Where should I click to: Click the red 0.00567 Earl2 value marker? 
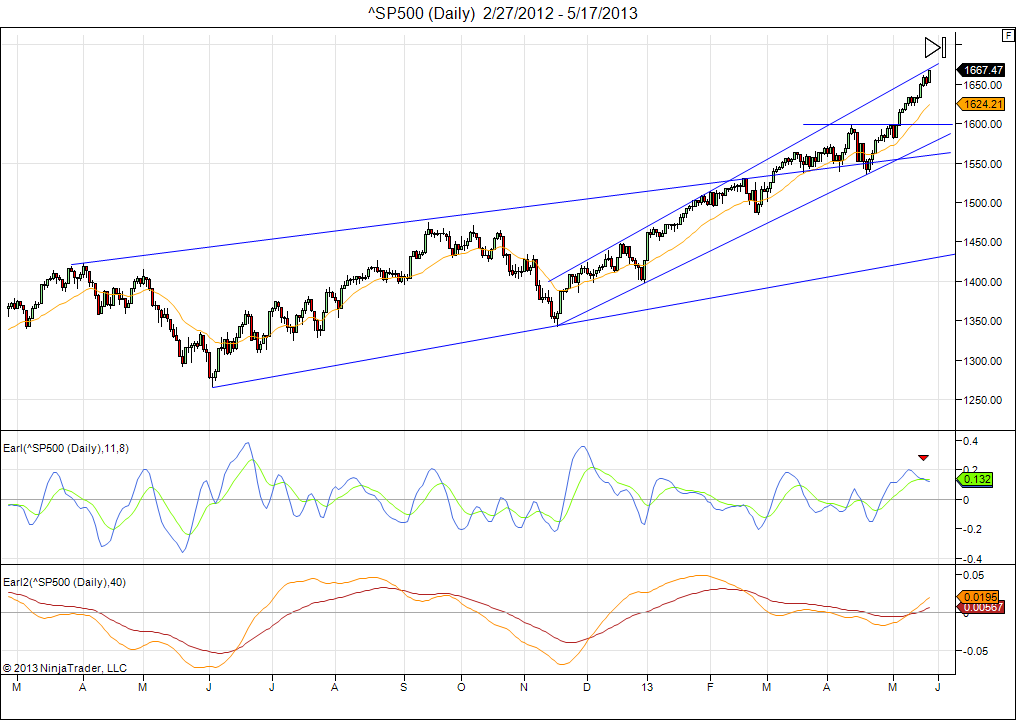[981, 608]
